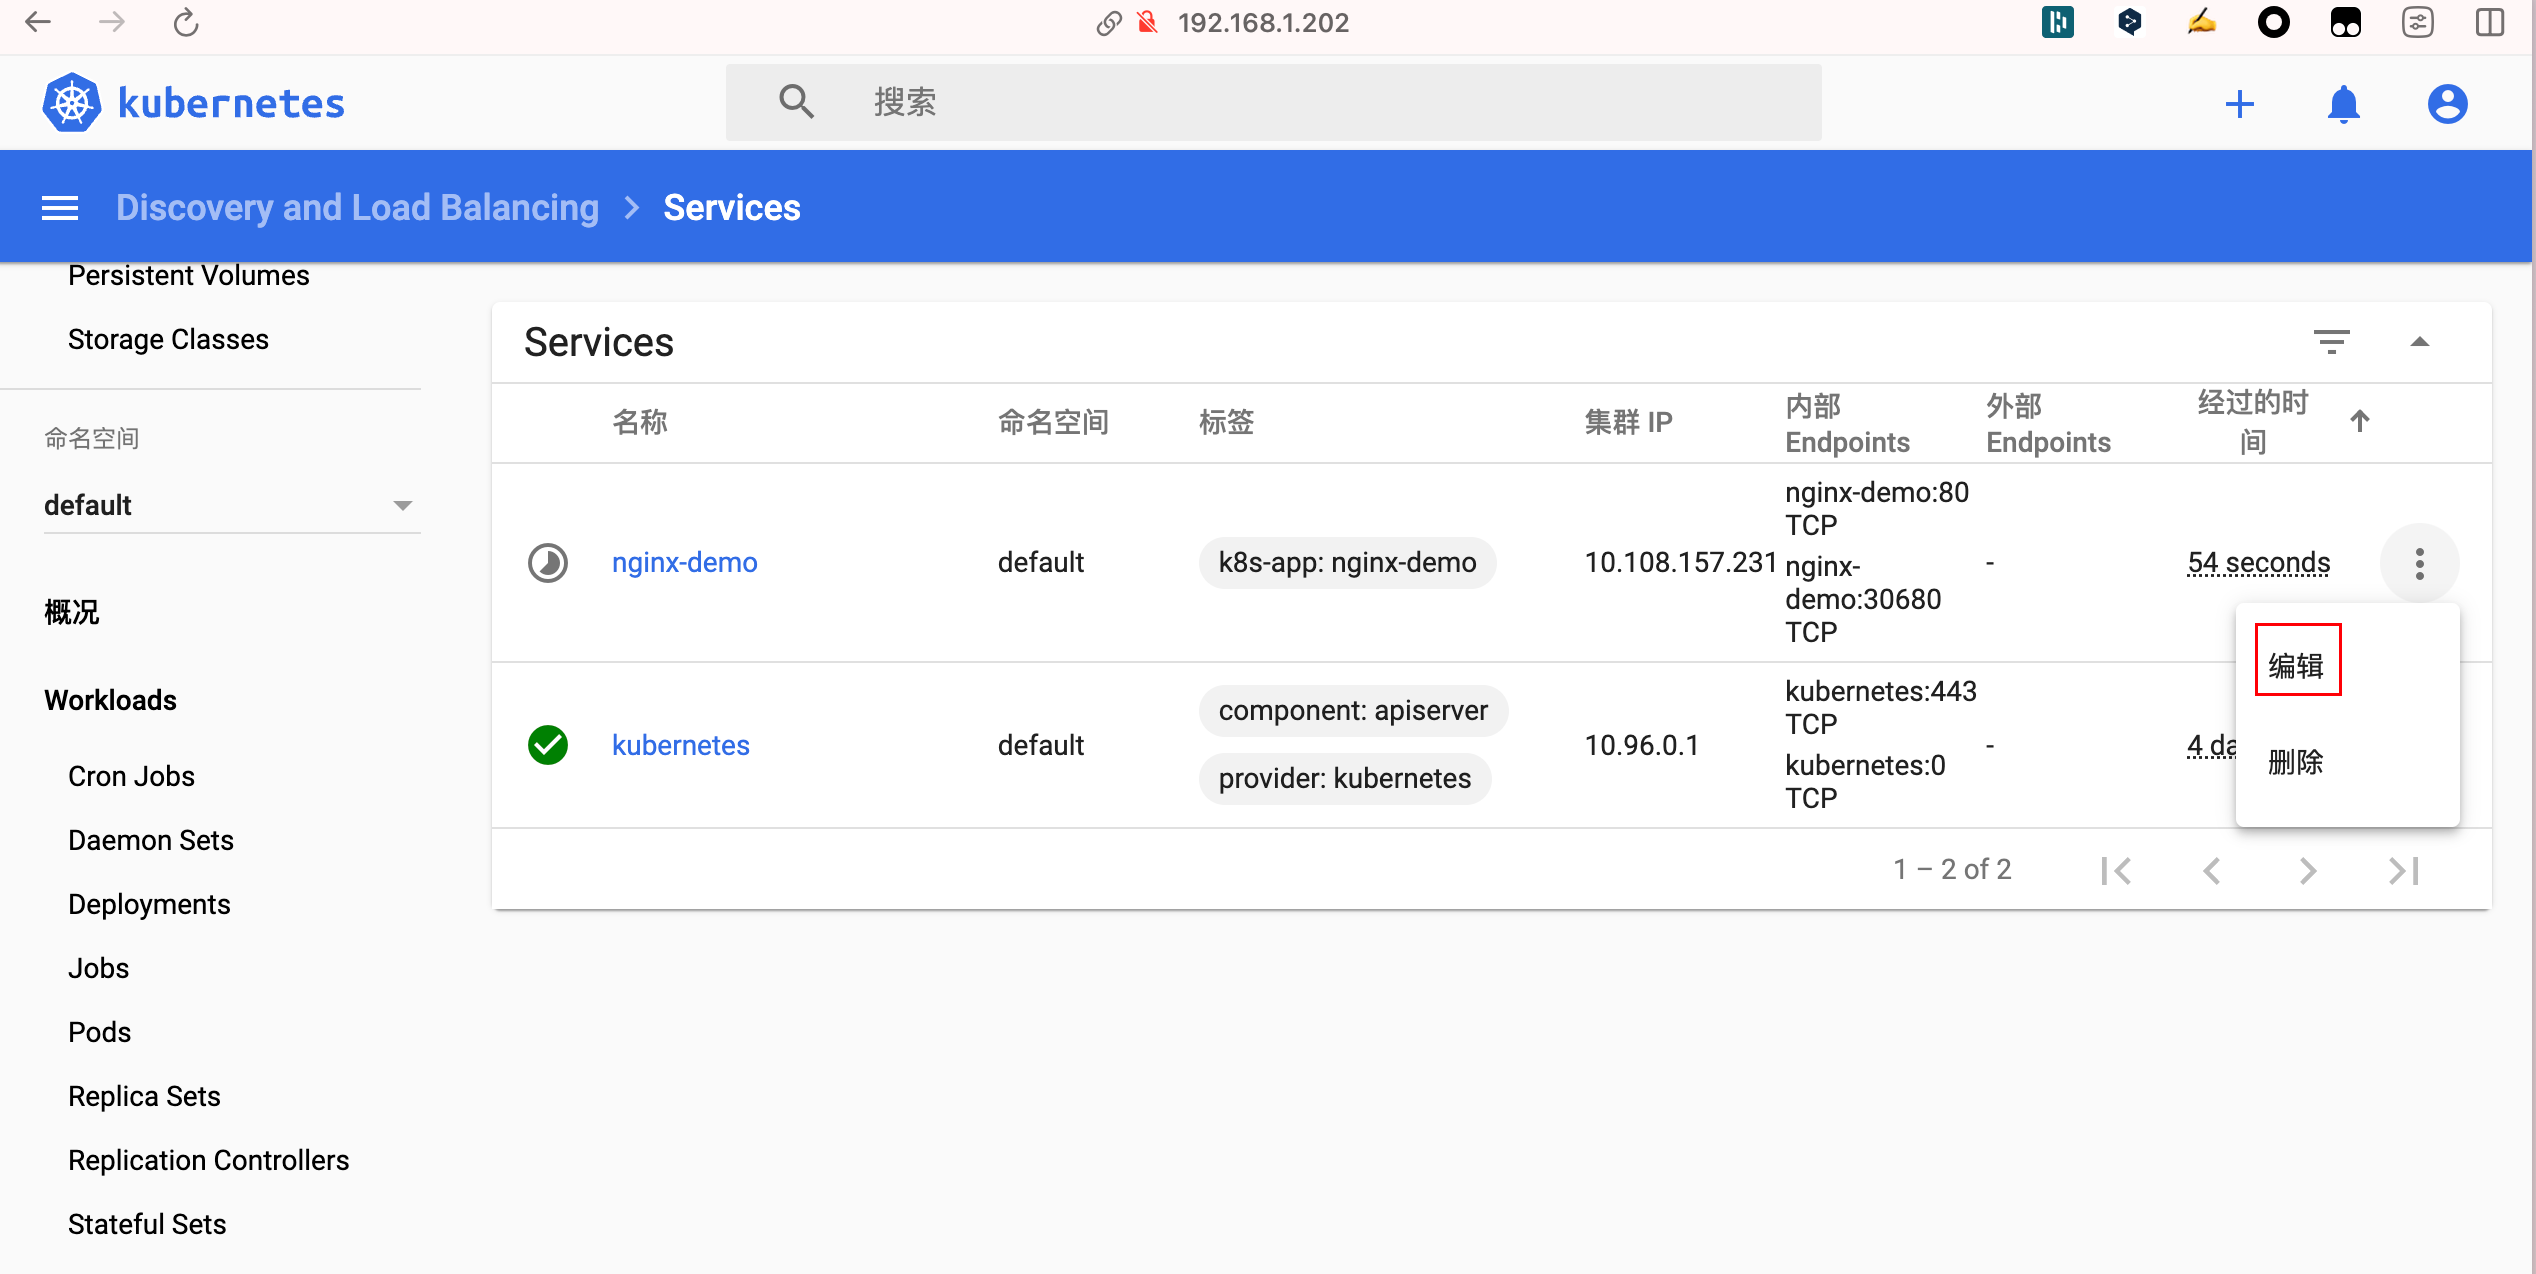
Task: Open dark hexagon extension icon
Action: tap(2129, 22)
